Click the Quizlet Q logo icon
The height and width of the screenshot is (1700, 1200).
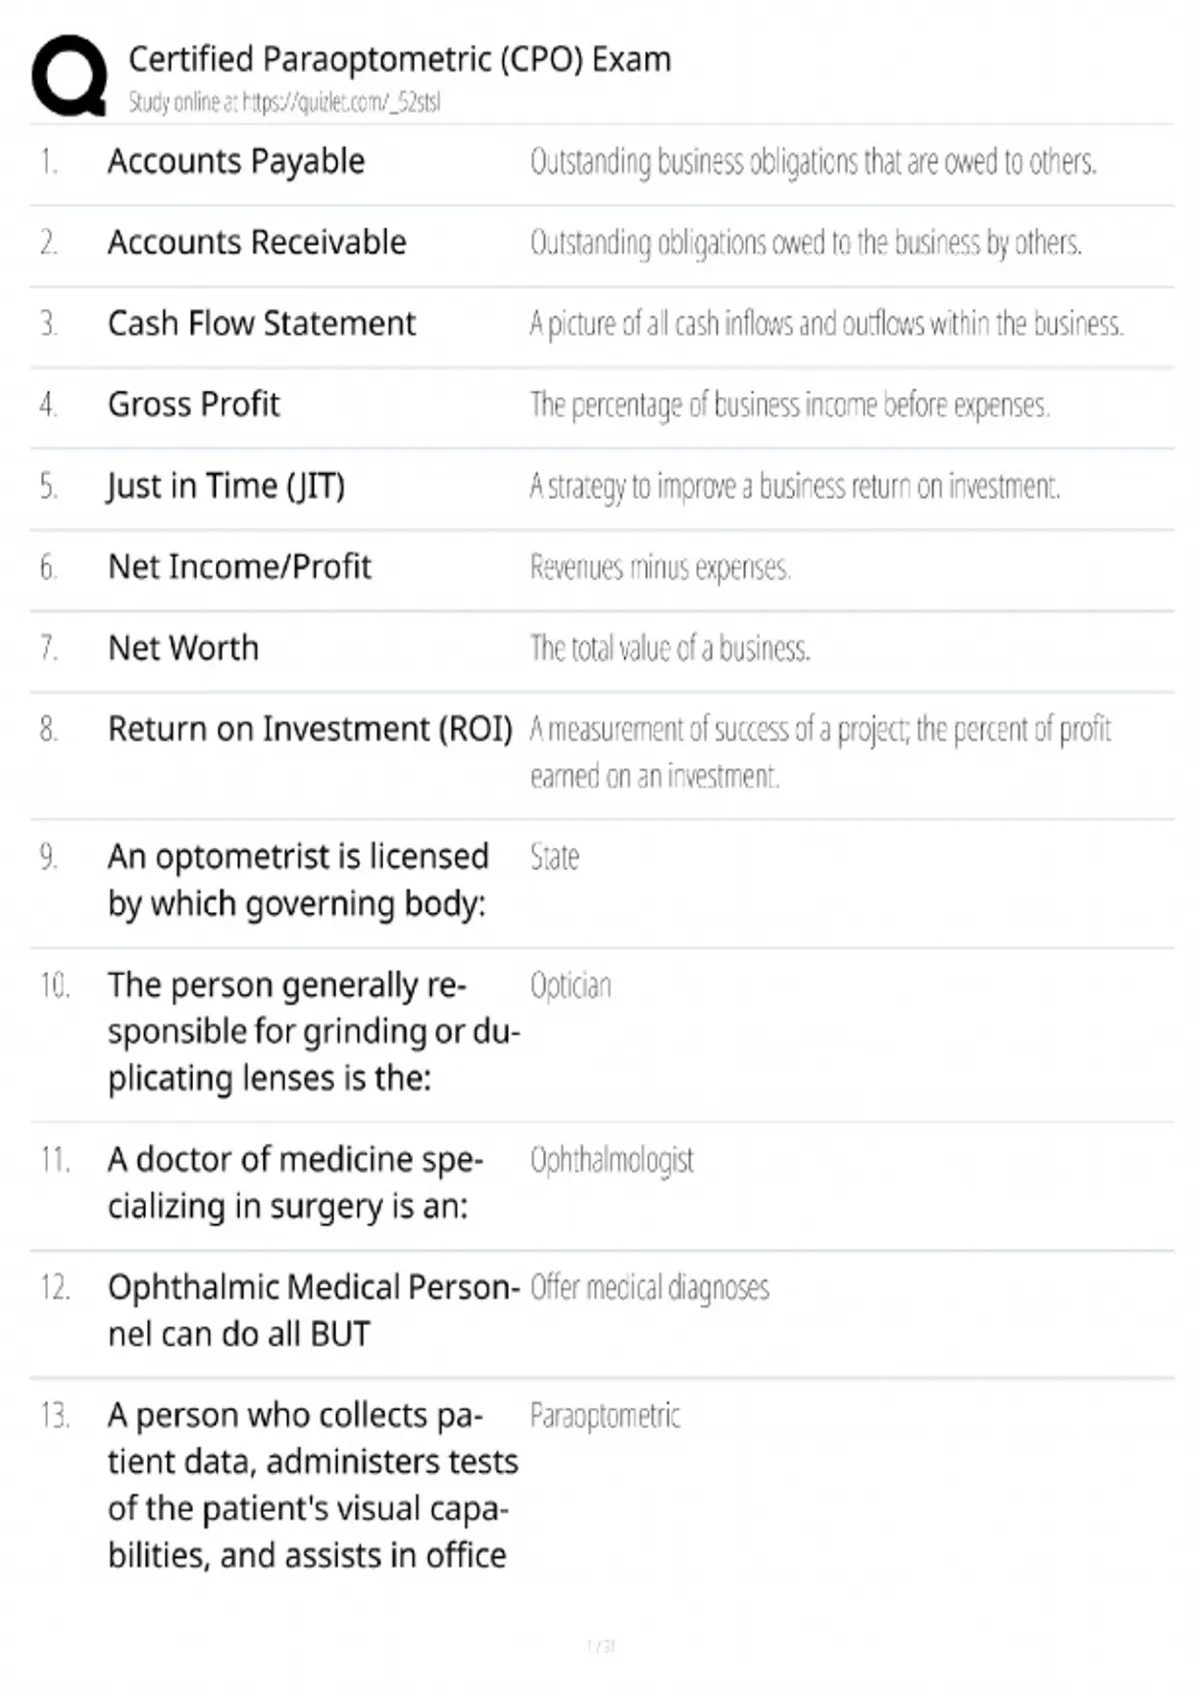click(x=69, y=76)
